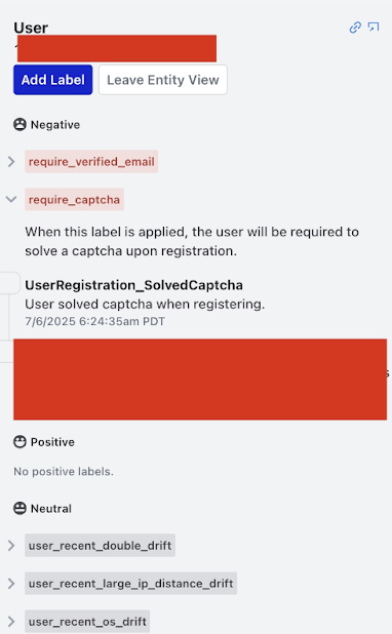Select the user_recent_large_ip_distance_drift tag
This screenshot has height=634, width=392.
pos(131,583)
